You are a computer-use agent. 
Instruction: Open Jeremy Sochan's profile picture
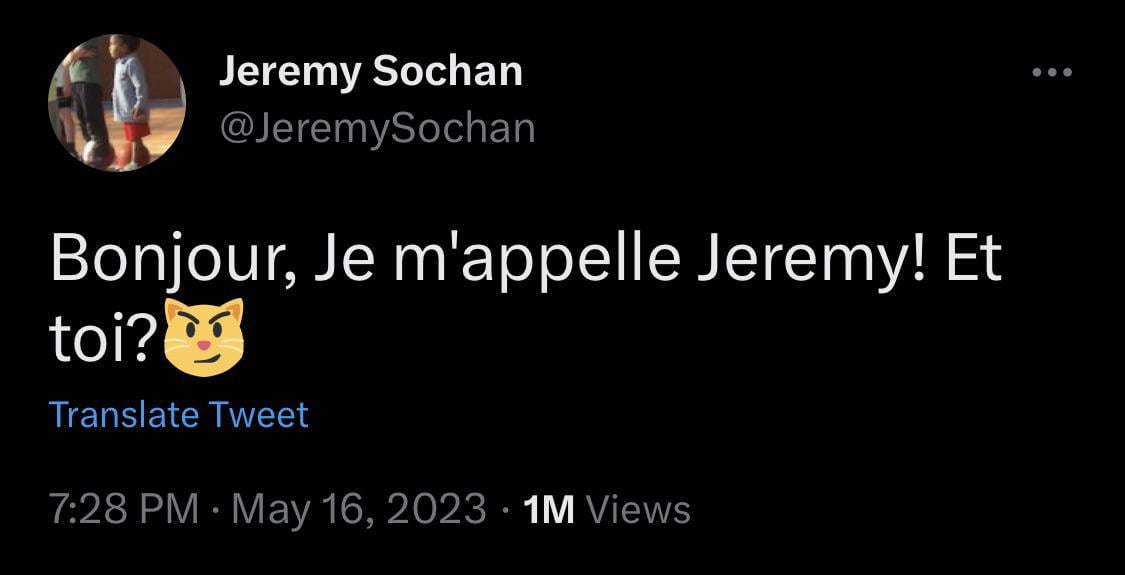pos(117,103)
